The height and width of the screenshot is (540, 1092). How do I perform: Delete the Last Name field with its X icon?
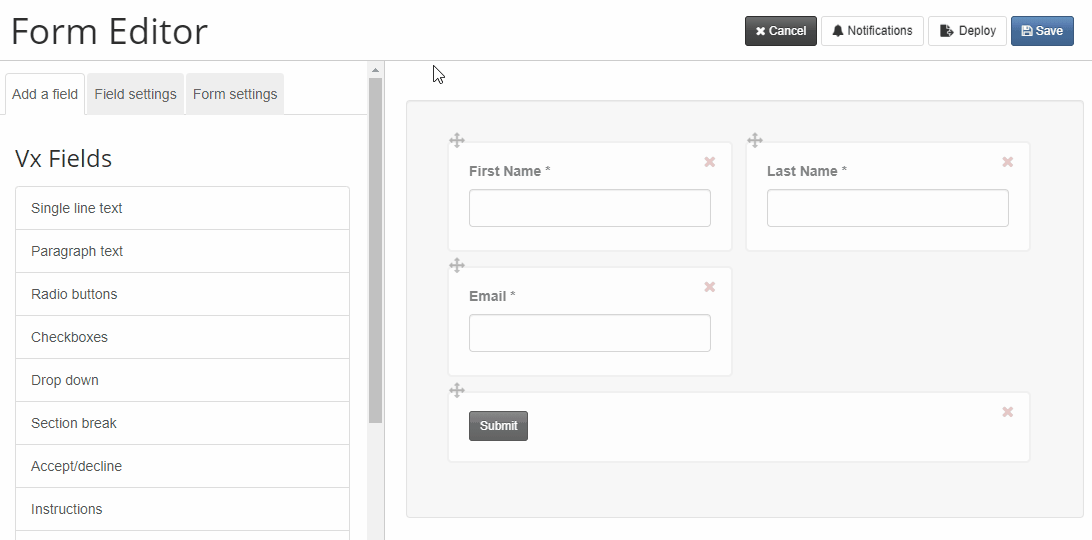click(x=1008, y=162)
